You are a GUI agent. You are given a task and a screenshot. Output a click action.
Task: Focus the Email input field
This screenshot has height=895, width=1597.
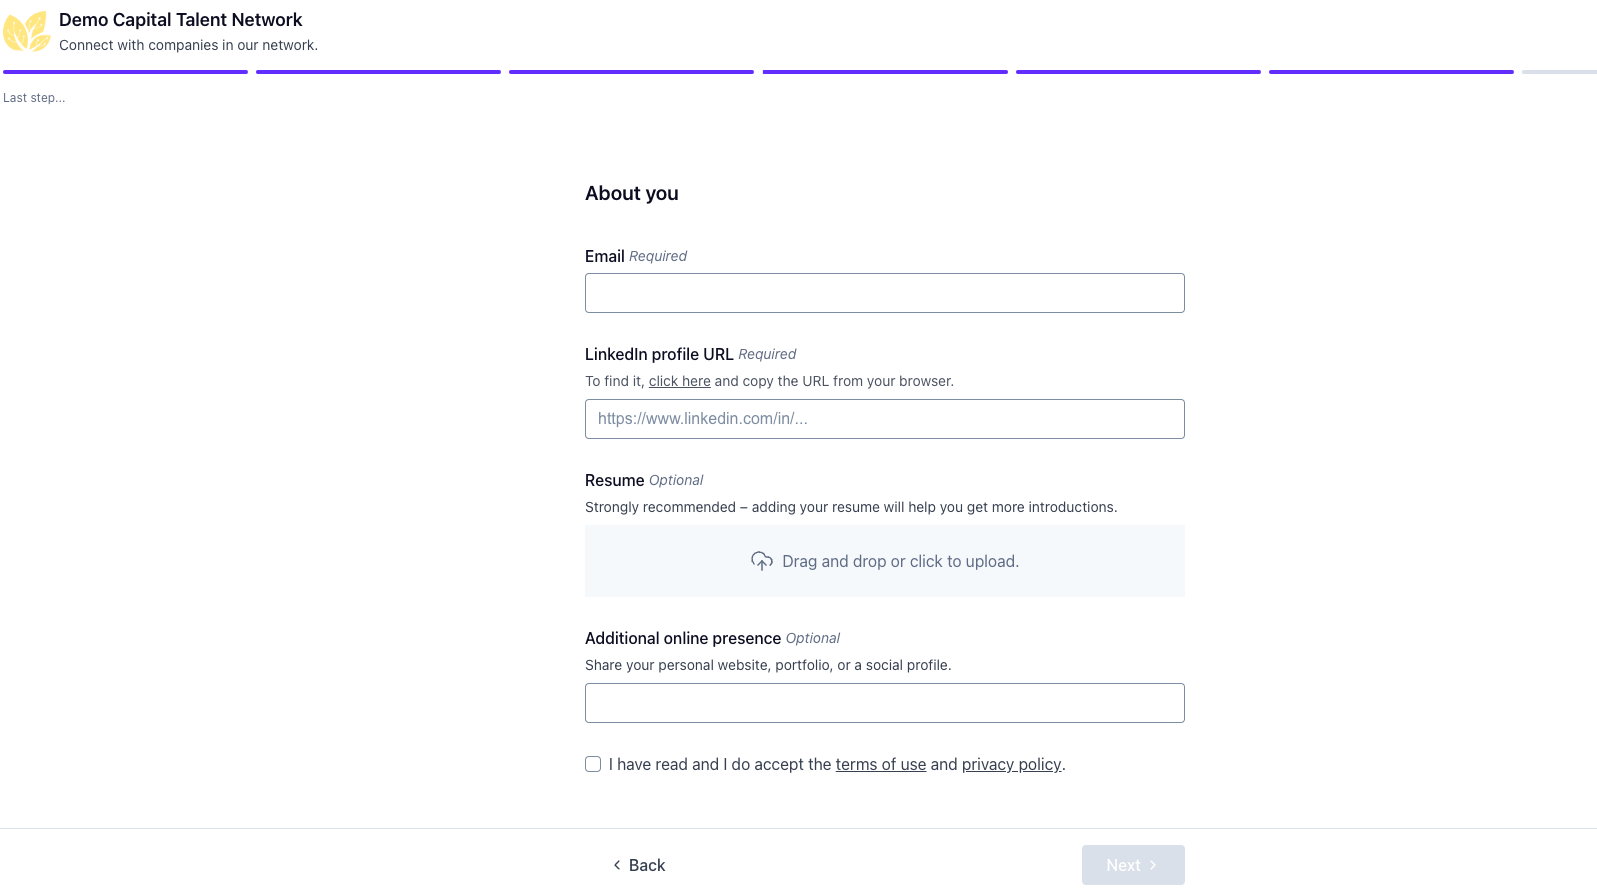click(x=885, y=293)
